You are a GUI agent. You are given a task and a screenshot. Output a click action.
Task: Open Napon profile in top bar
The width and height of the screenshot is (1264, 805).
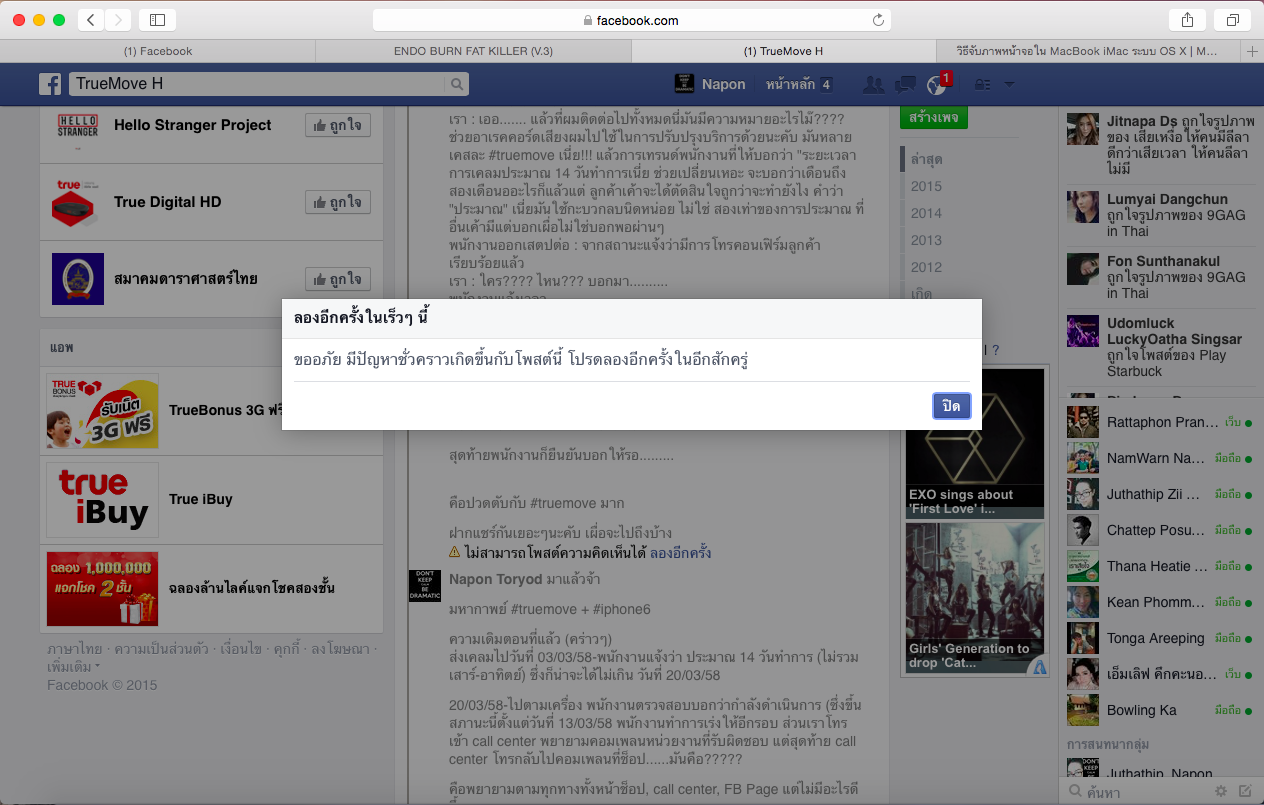[x=710, y=84]
